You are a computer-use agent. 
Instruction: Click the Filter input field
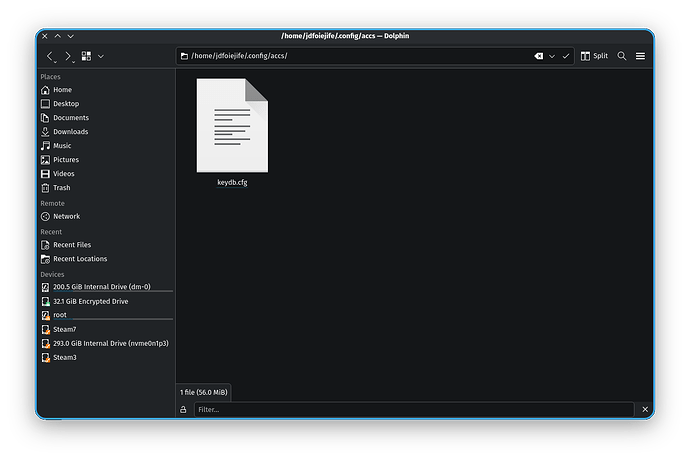click(414, 410)
